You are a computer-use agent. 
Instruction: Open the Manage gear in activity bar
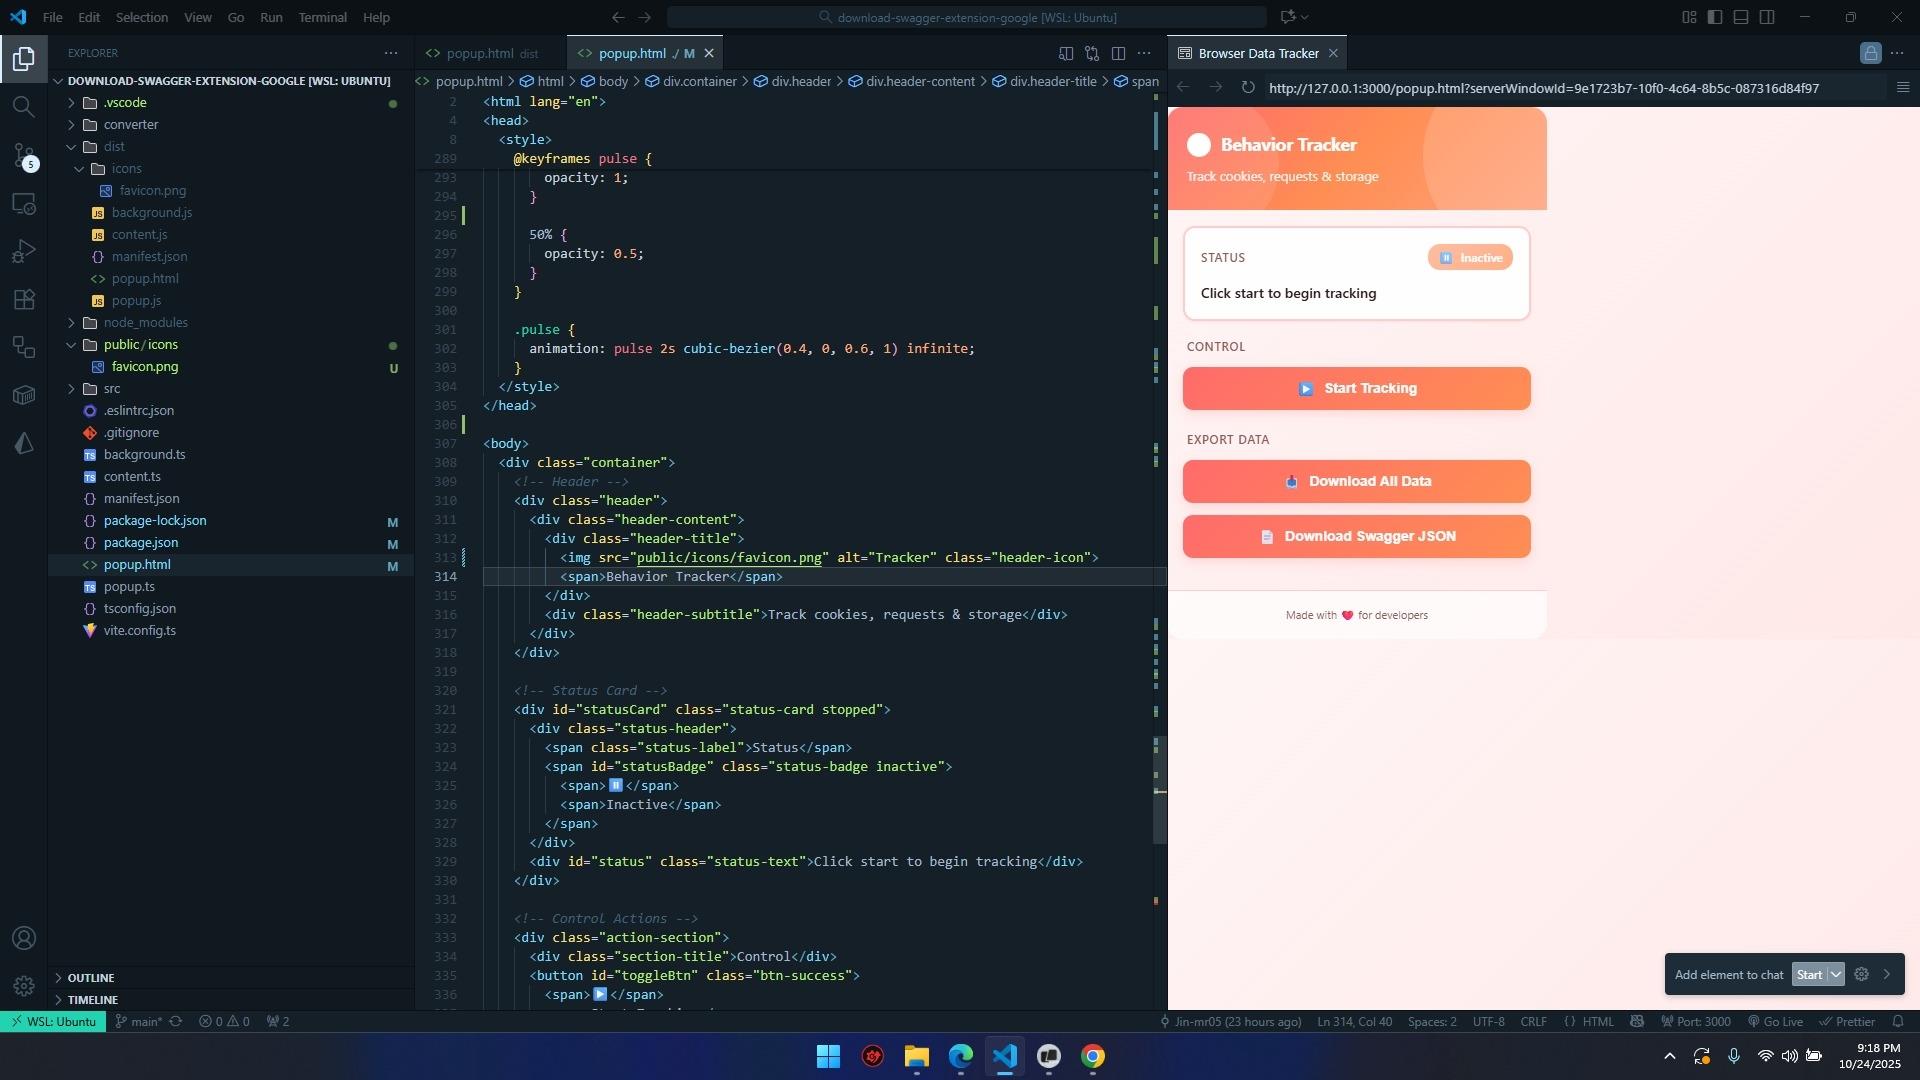click(24, 987)
